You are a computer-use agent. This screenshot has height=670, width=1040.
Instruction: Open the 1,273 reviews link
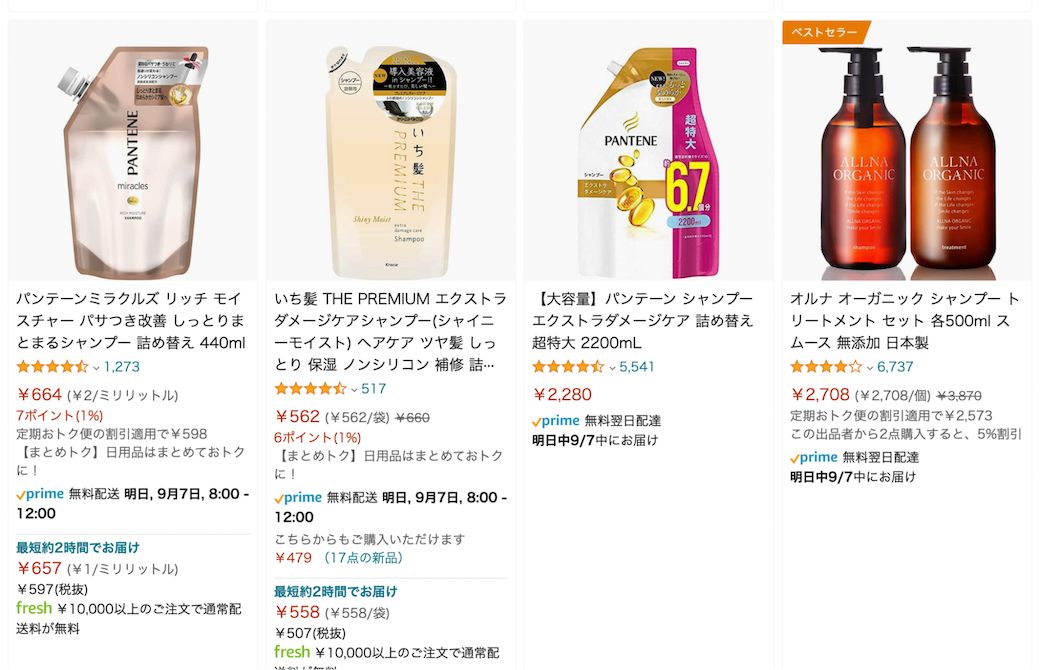(122, 367)
